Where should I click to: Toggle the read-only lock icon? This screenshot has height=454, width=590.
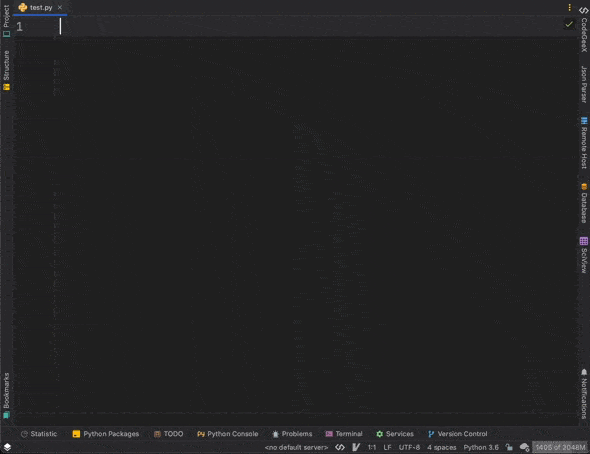click(x=509, y=447)
